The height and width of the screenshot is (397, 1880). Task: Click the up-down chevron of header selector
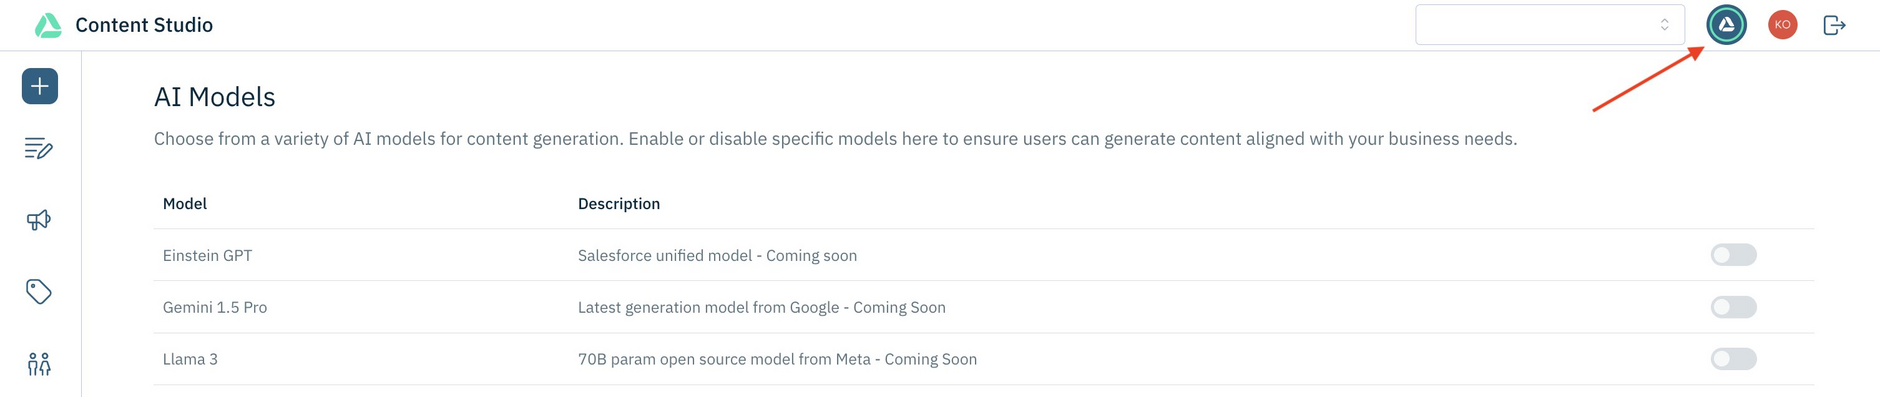tap(1664, 25)
